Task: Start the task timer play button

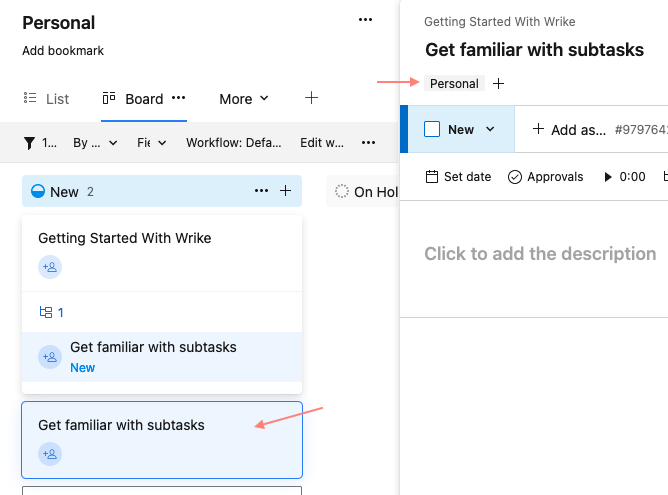Action: click(x=608, y=177)
